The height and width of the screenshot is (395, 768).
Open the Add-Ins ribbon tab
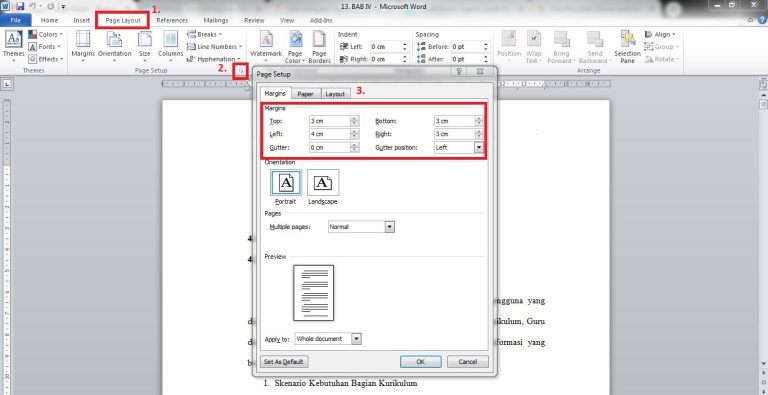[x=321, y=20]
